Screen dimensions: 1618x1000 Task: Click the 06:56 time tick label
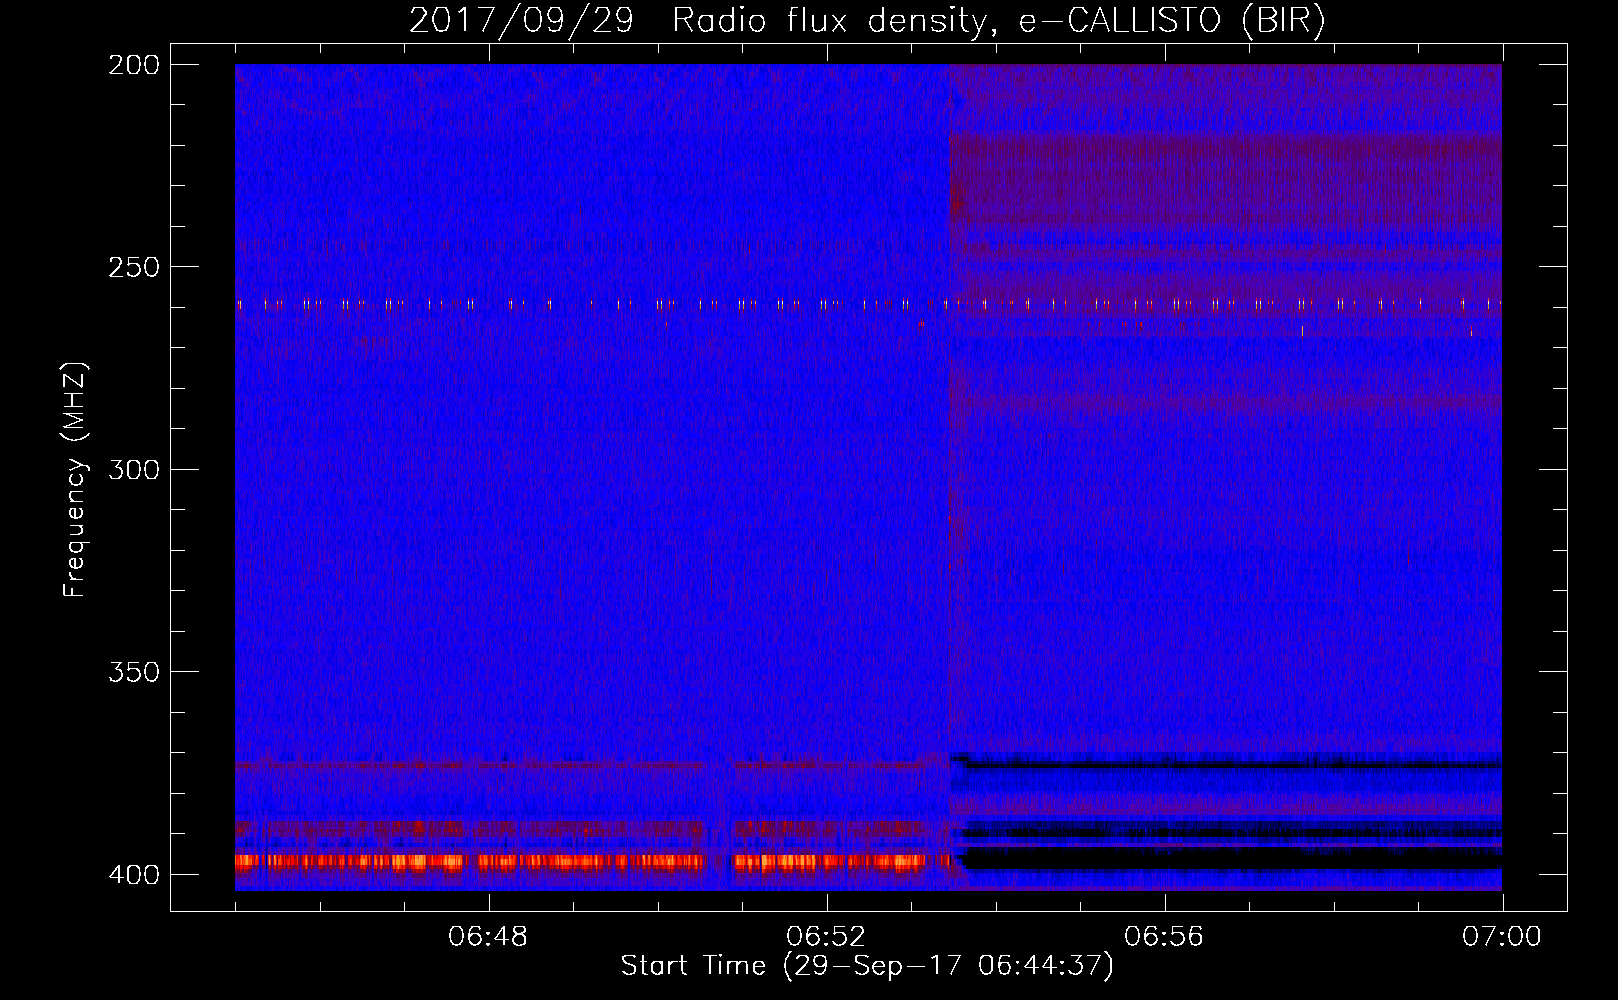pos(1165,937)
